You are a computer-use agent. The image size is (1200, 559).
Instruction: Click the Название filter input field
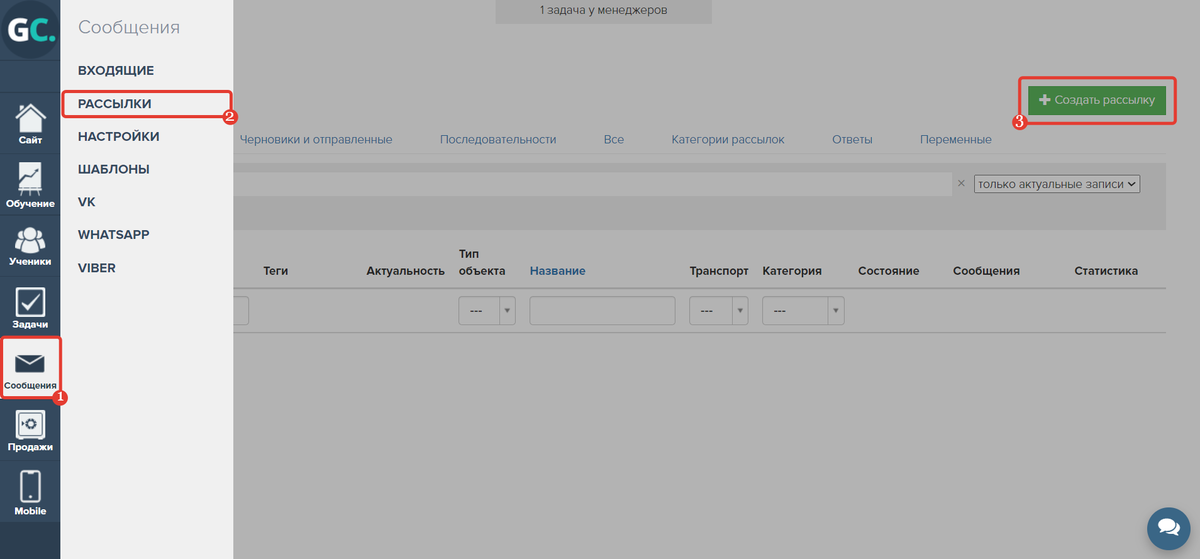(603, 311)
